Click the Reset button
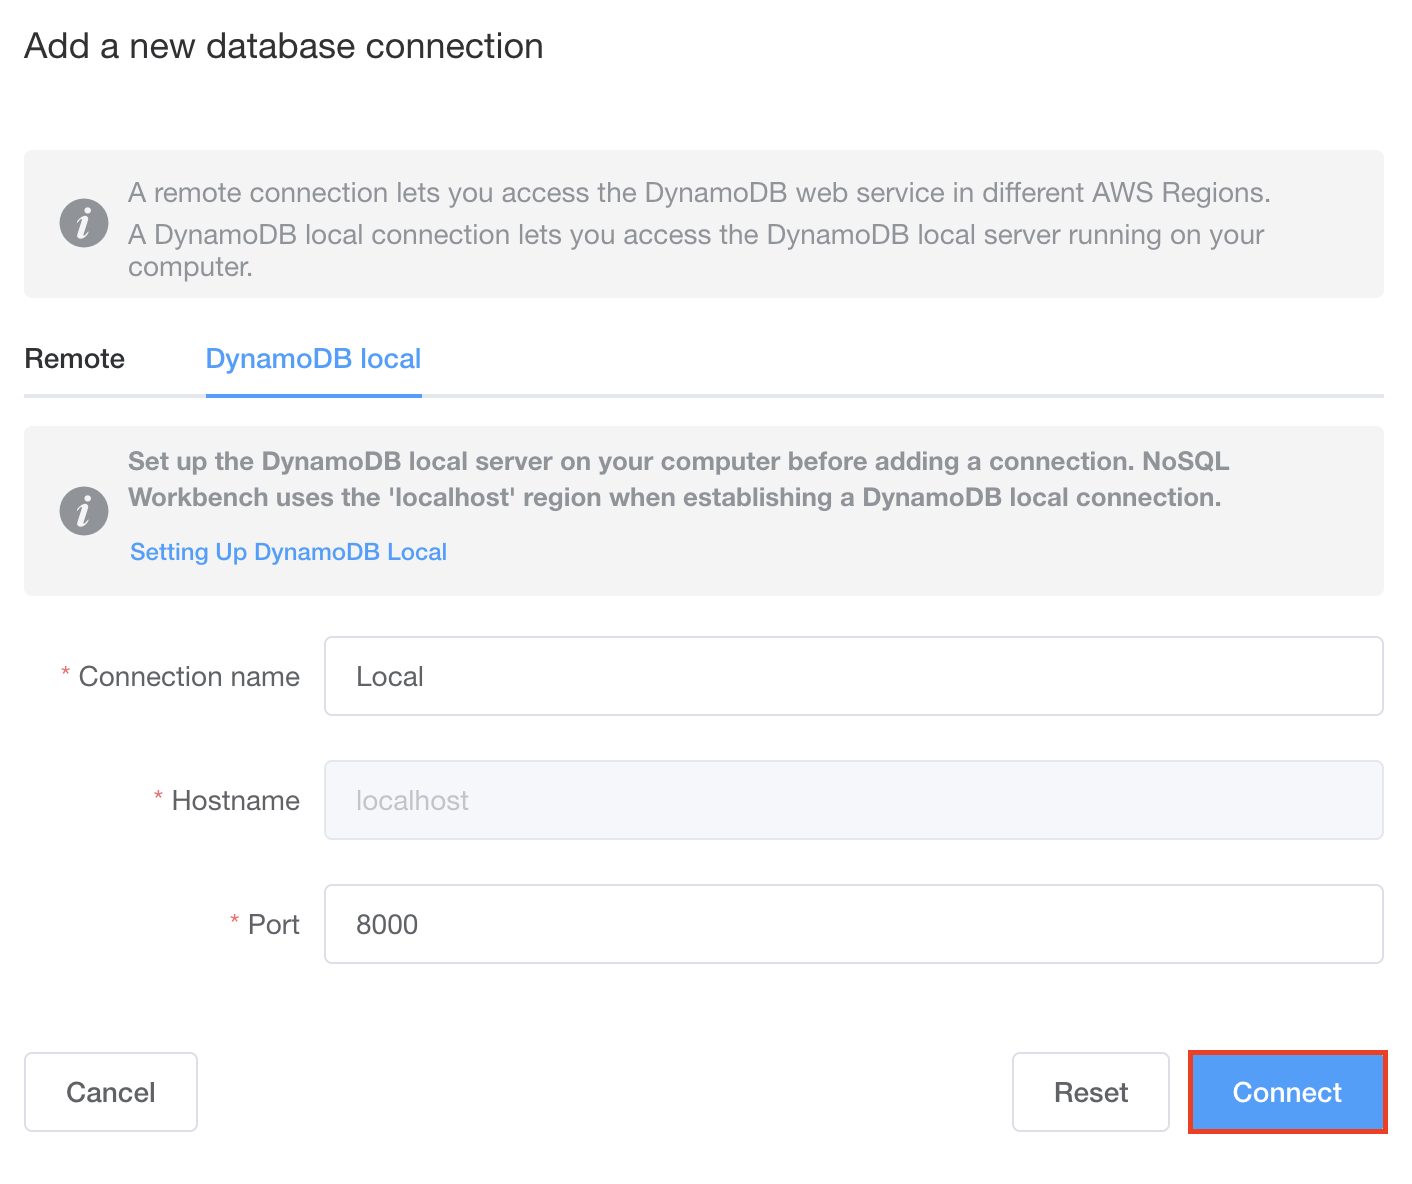 coord(1091,1092)
